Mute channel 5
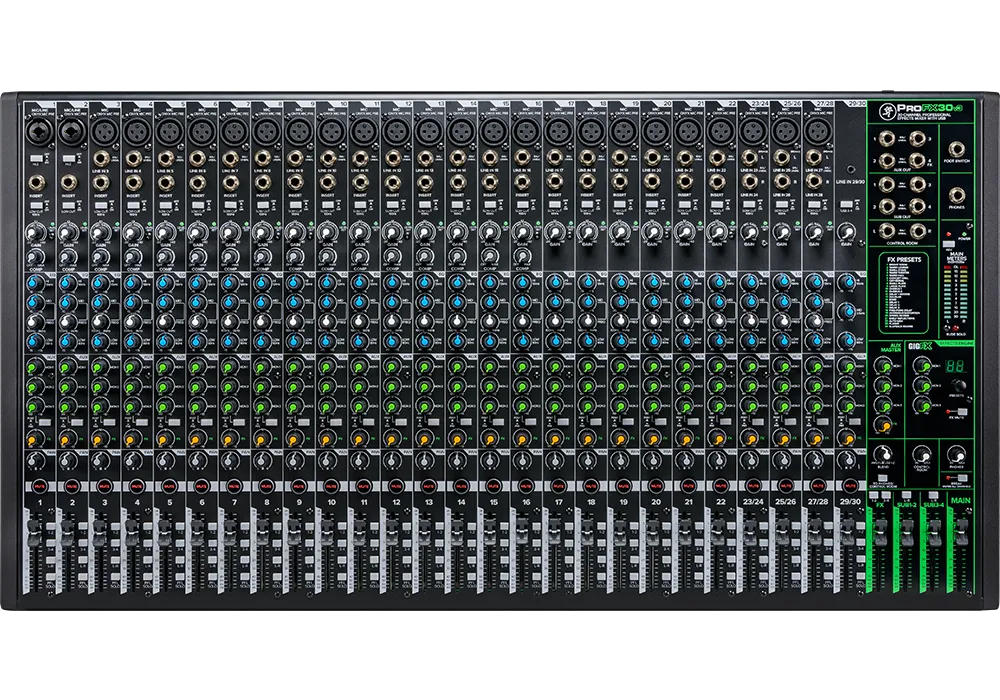Viewport: 1000px width, 700px height. click(170, 486)
